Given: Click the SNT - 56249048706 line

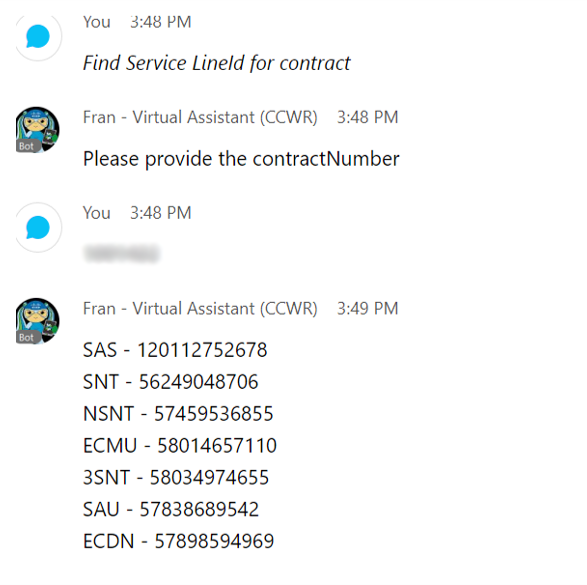Looking at the screenshot, I should tap(171, 382).
